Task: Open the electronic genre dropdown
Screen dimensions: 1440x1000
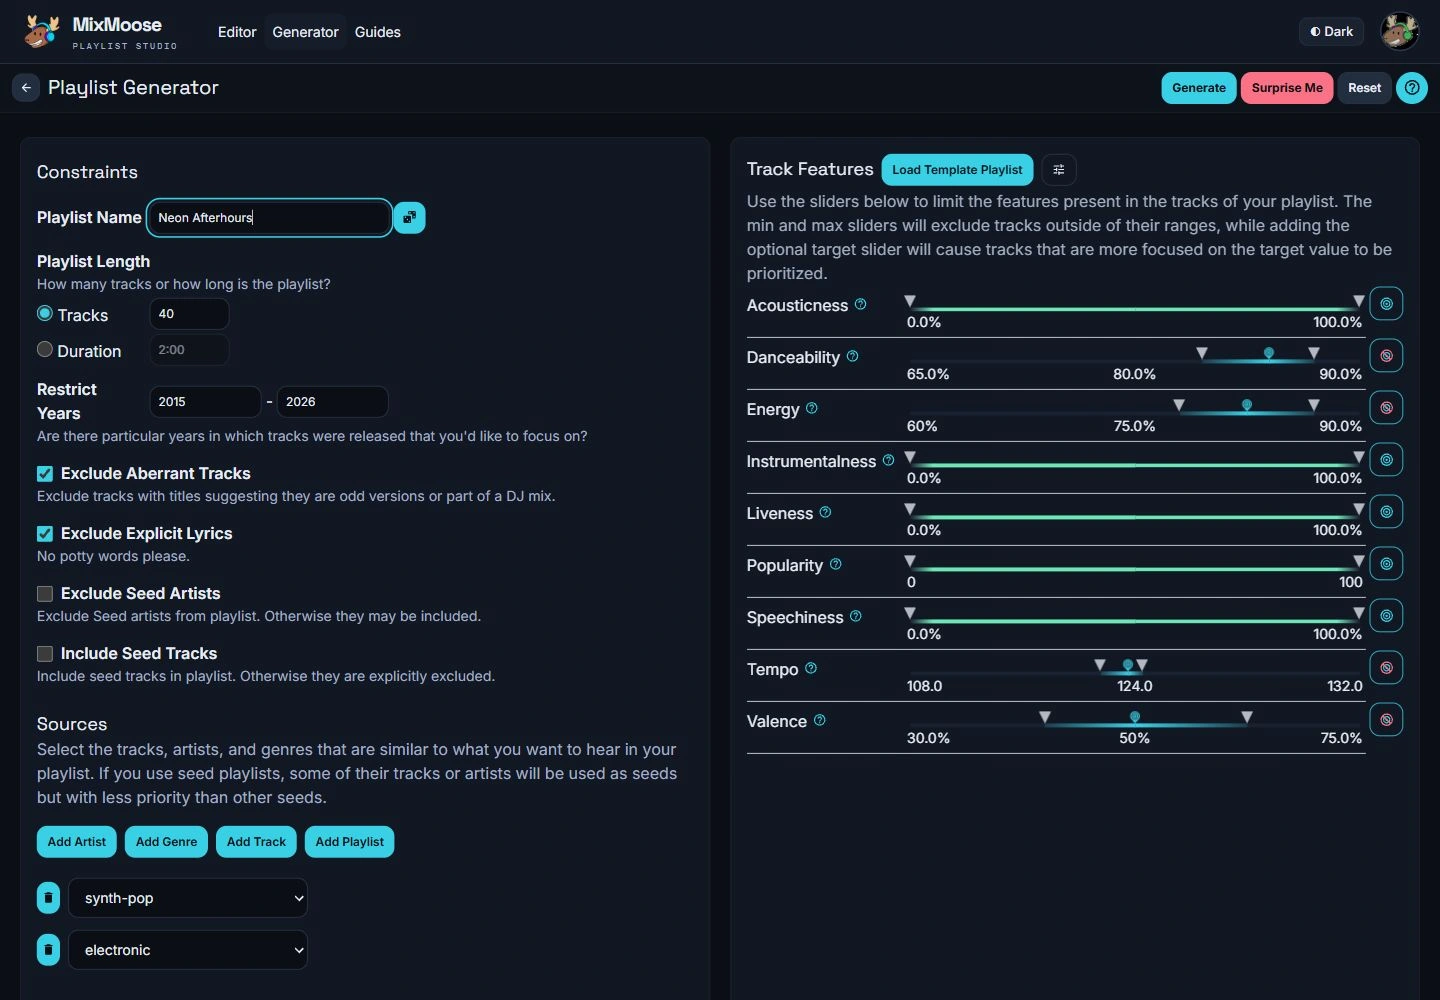Action: [188, 950]
